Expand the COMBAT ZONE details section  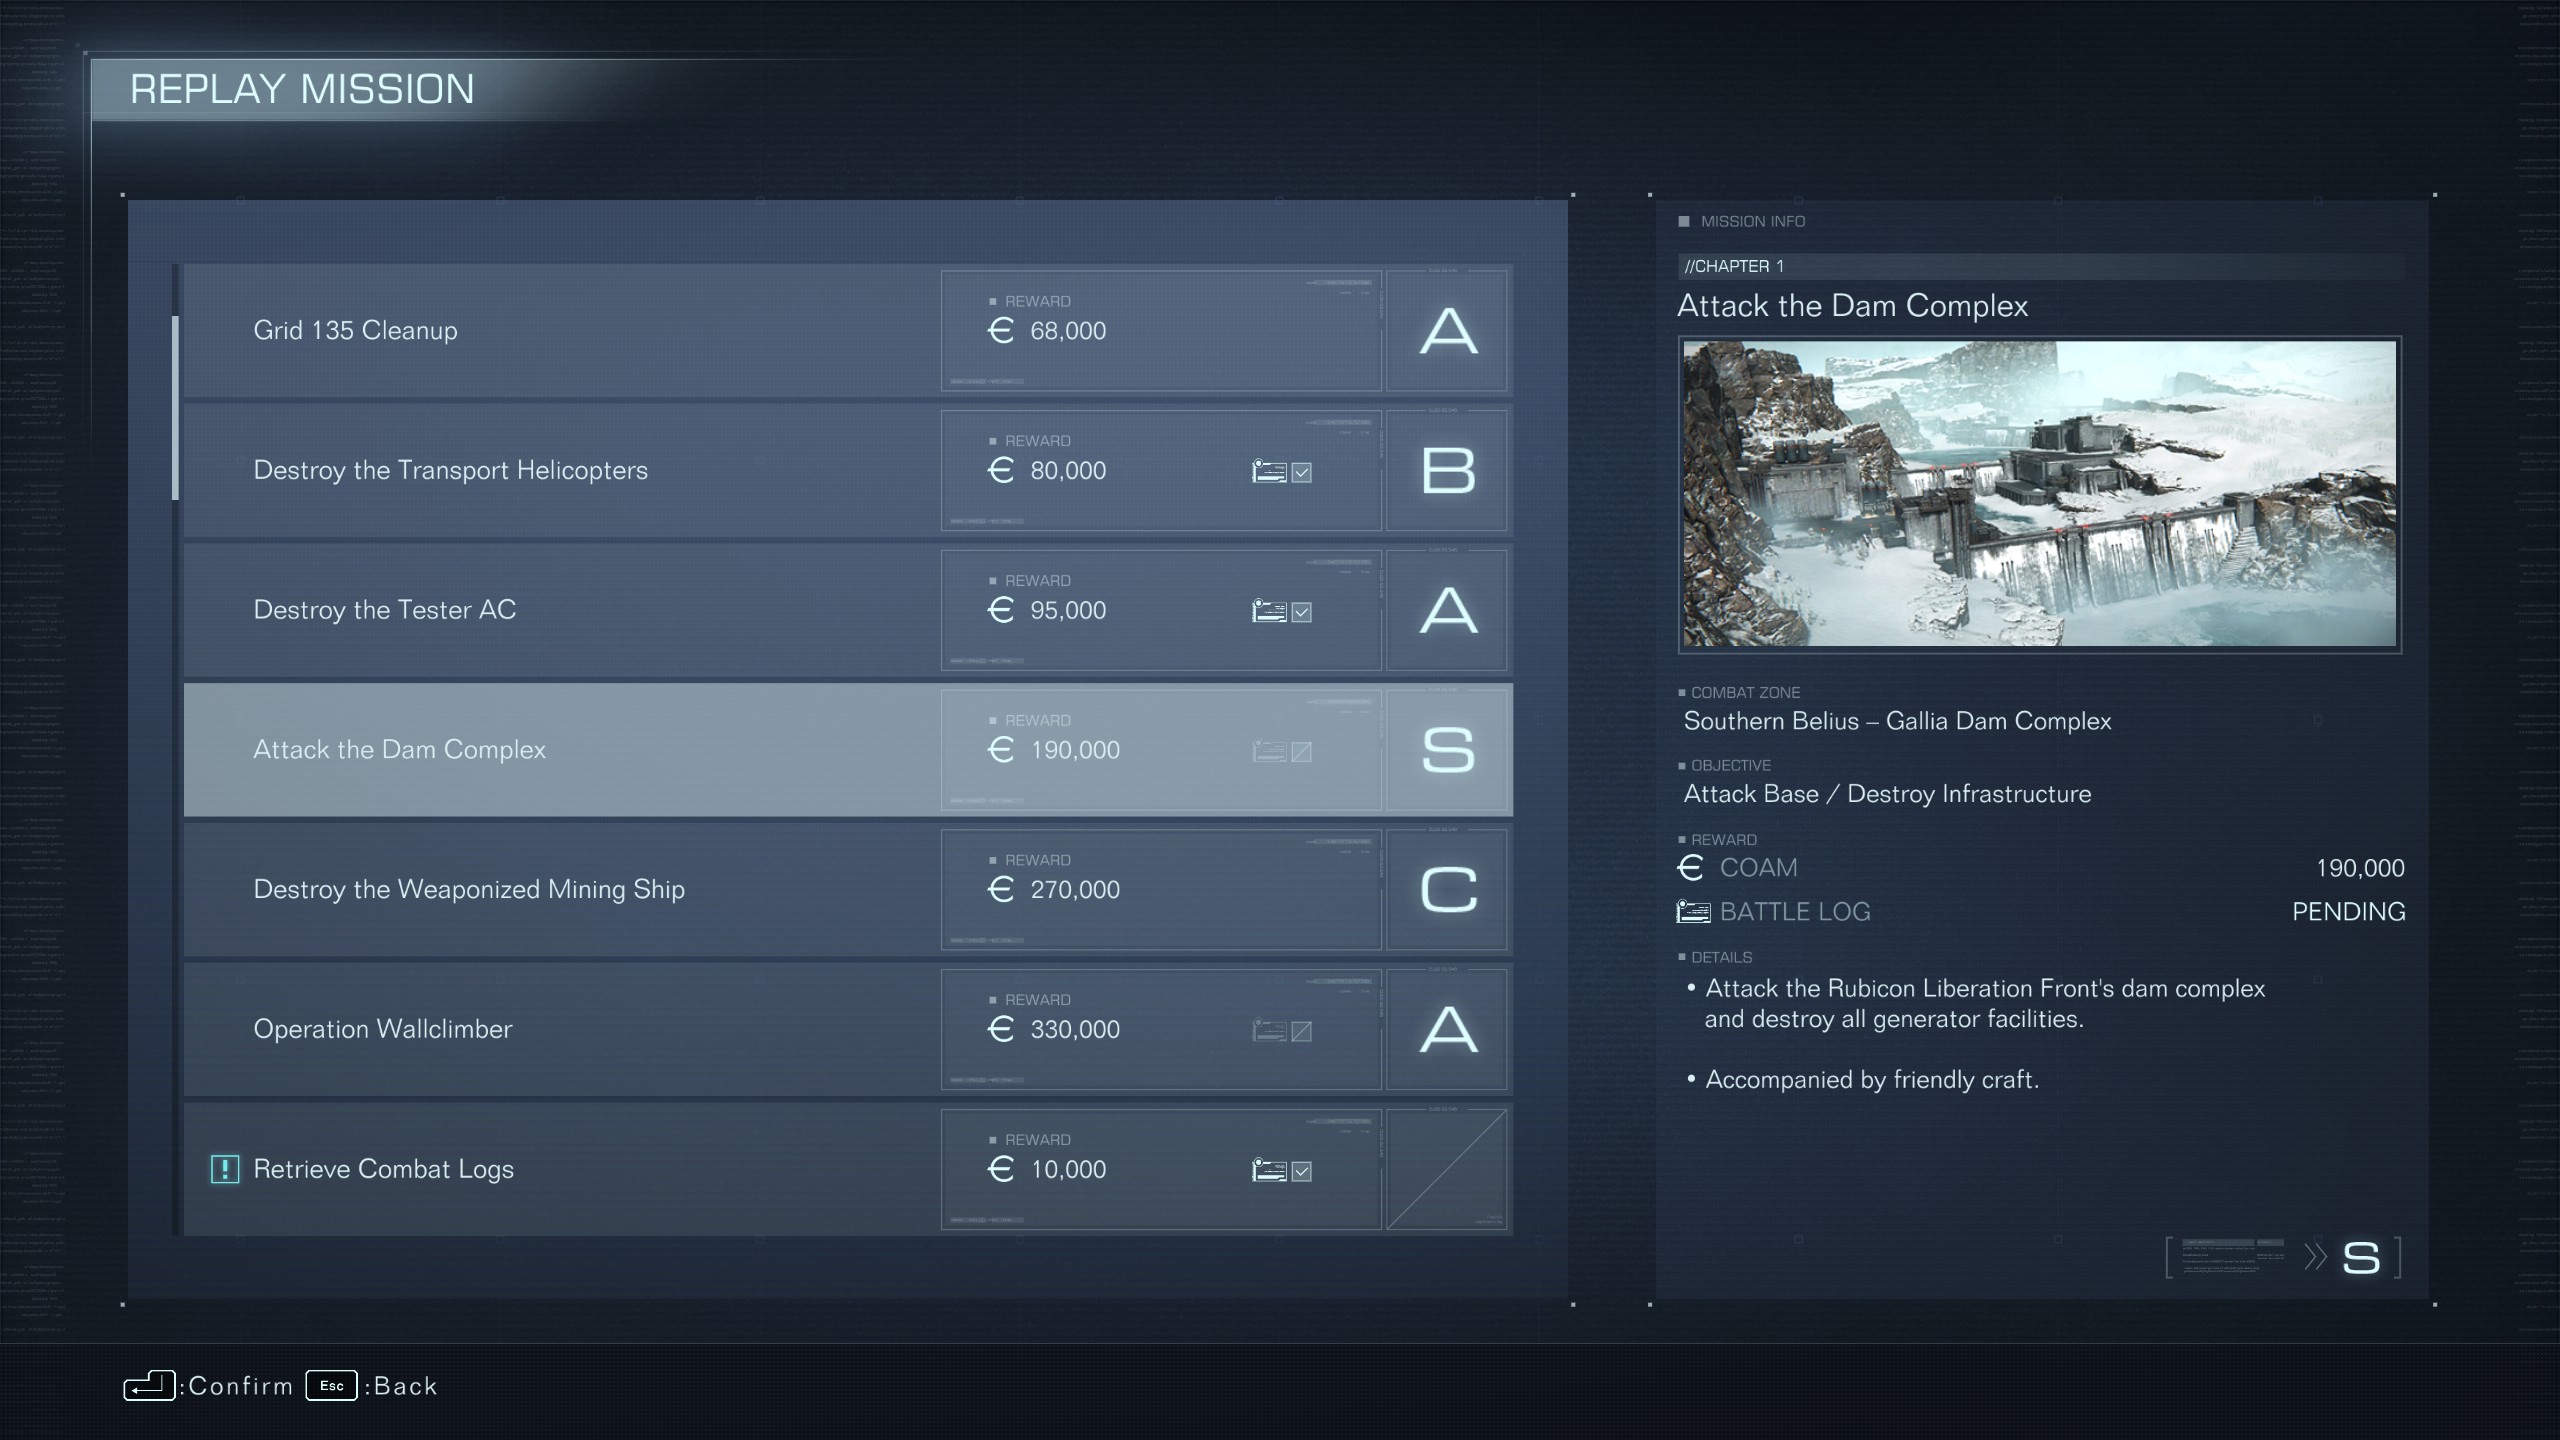(x=1681, y=691)
